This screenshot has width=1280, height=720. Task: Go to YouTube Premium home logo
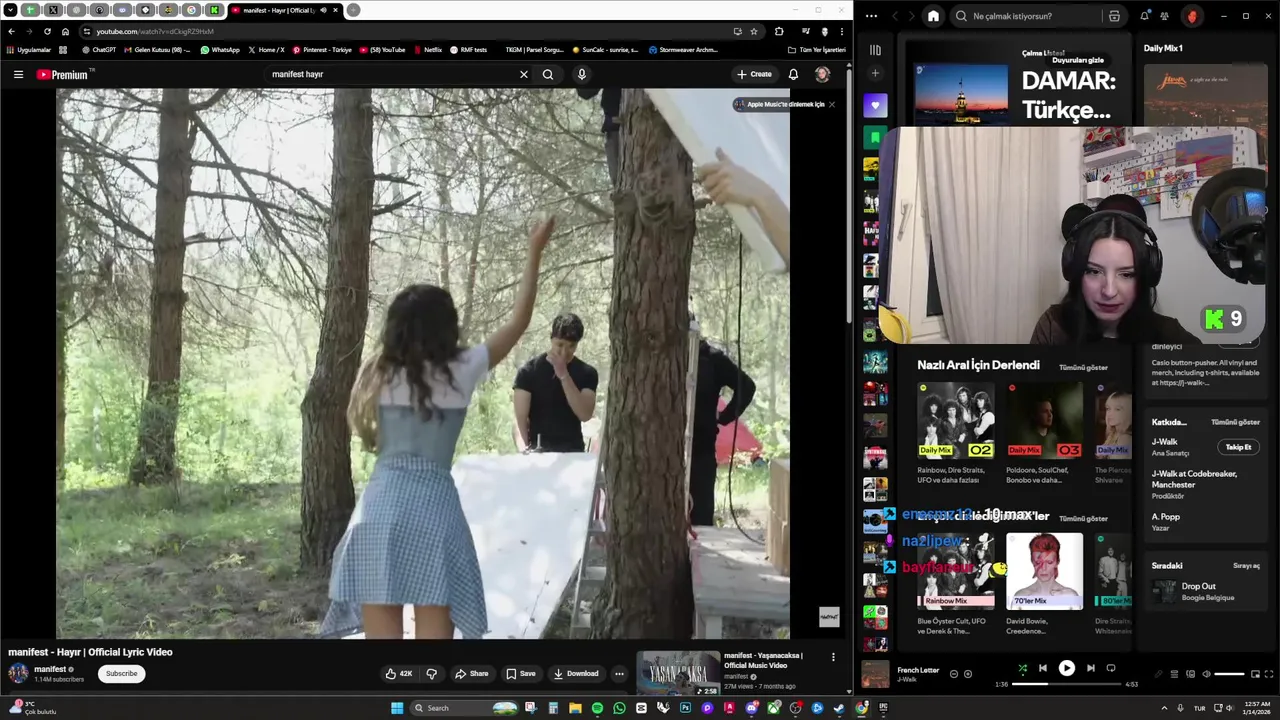click(64, 74)
